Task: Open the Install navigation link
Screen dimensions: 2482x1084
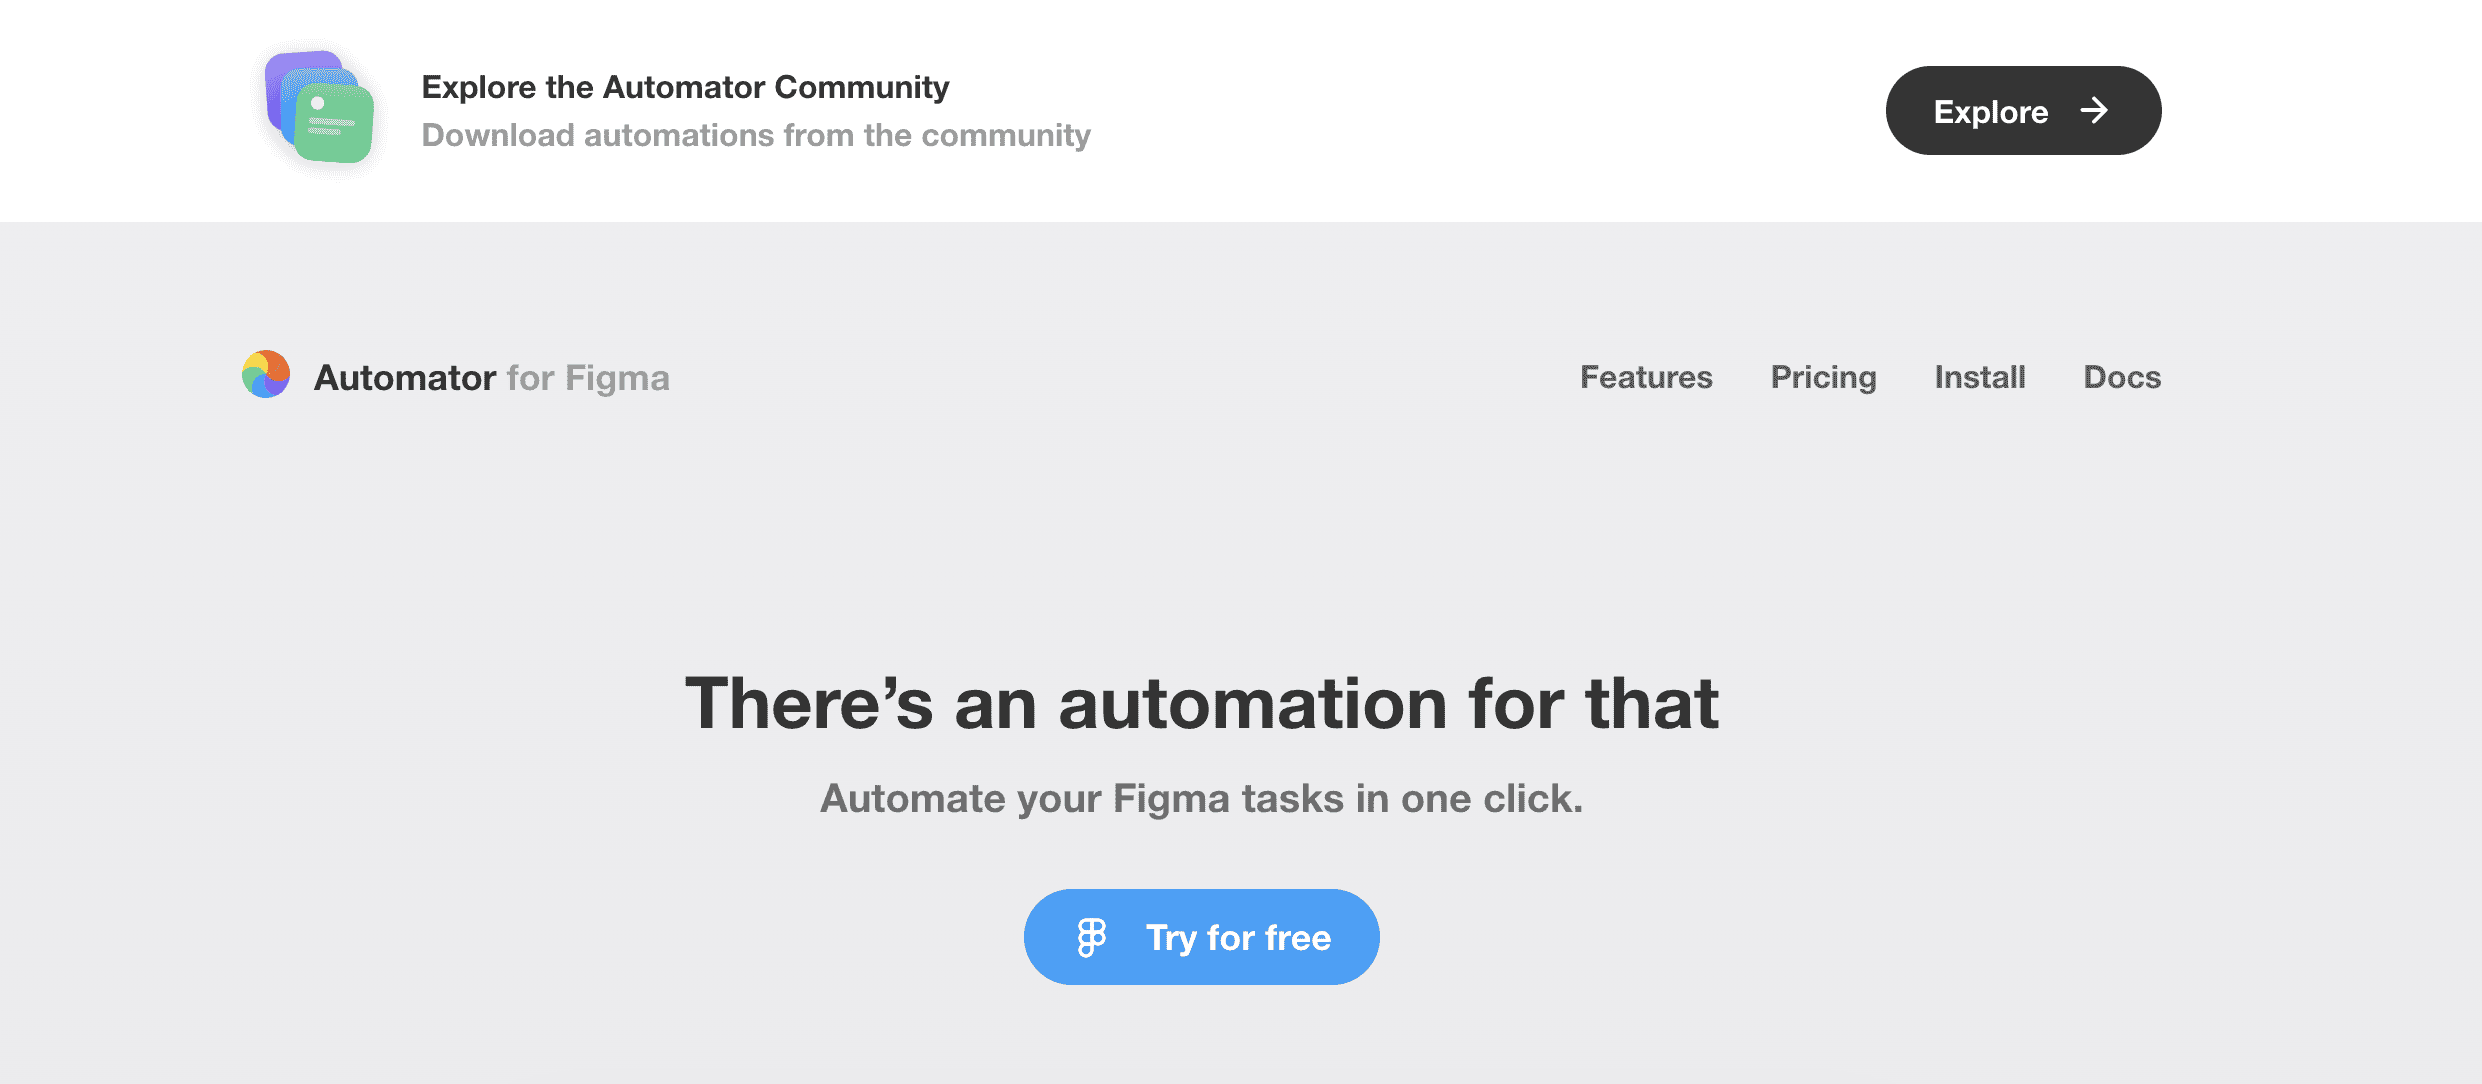Action: click(1980, 377)
